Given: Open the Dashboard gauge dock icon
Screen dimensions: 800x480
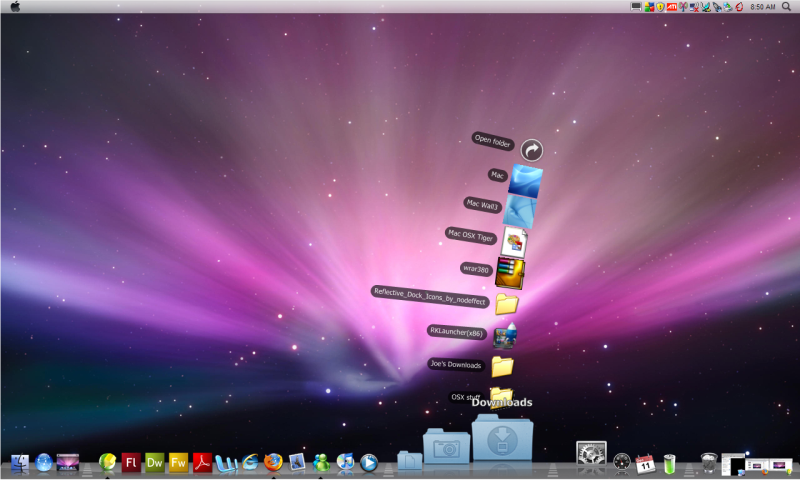Looking at the screenshot, I should 622,462.
